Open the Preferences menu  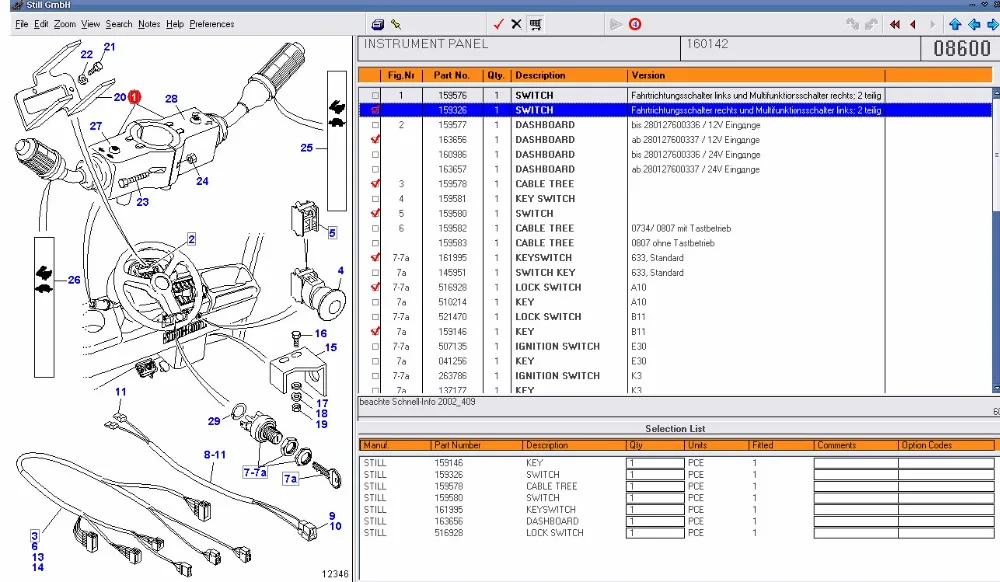coord(212,24)
